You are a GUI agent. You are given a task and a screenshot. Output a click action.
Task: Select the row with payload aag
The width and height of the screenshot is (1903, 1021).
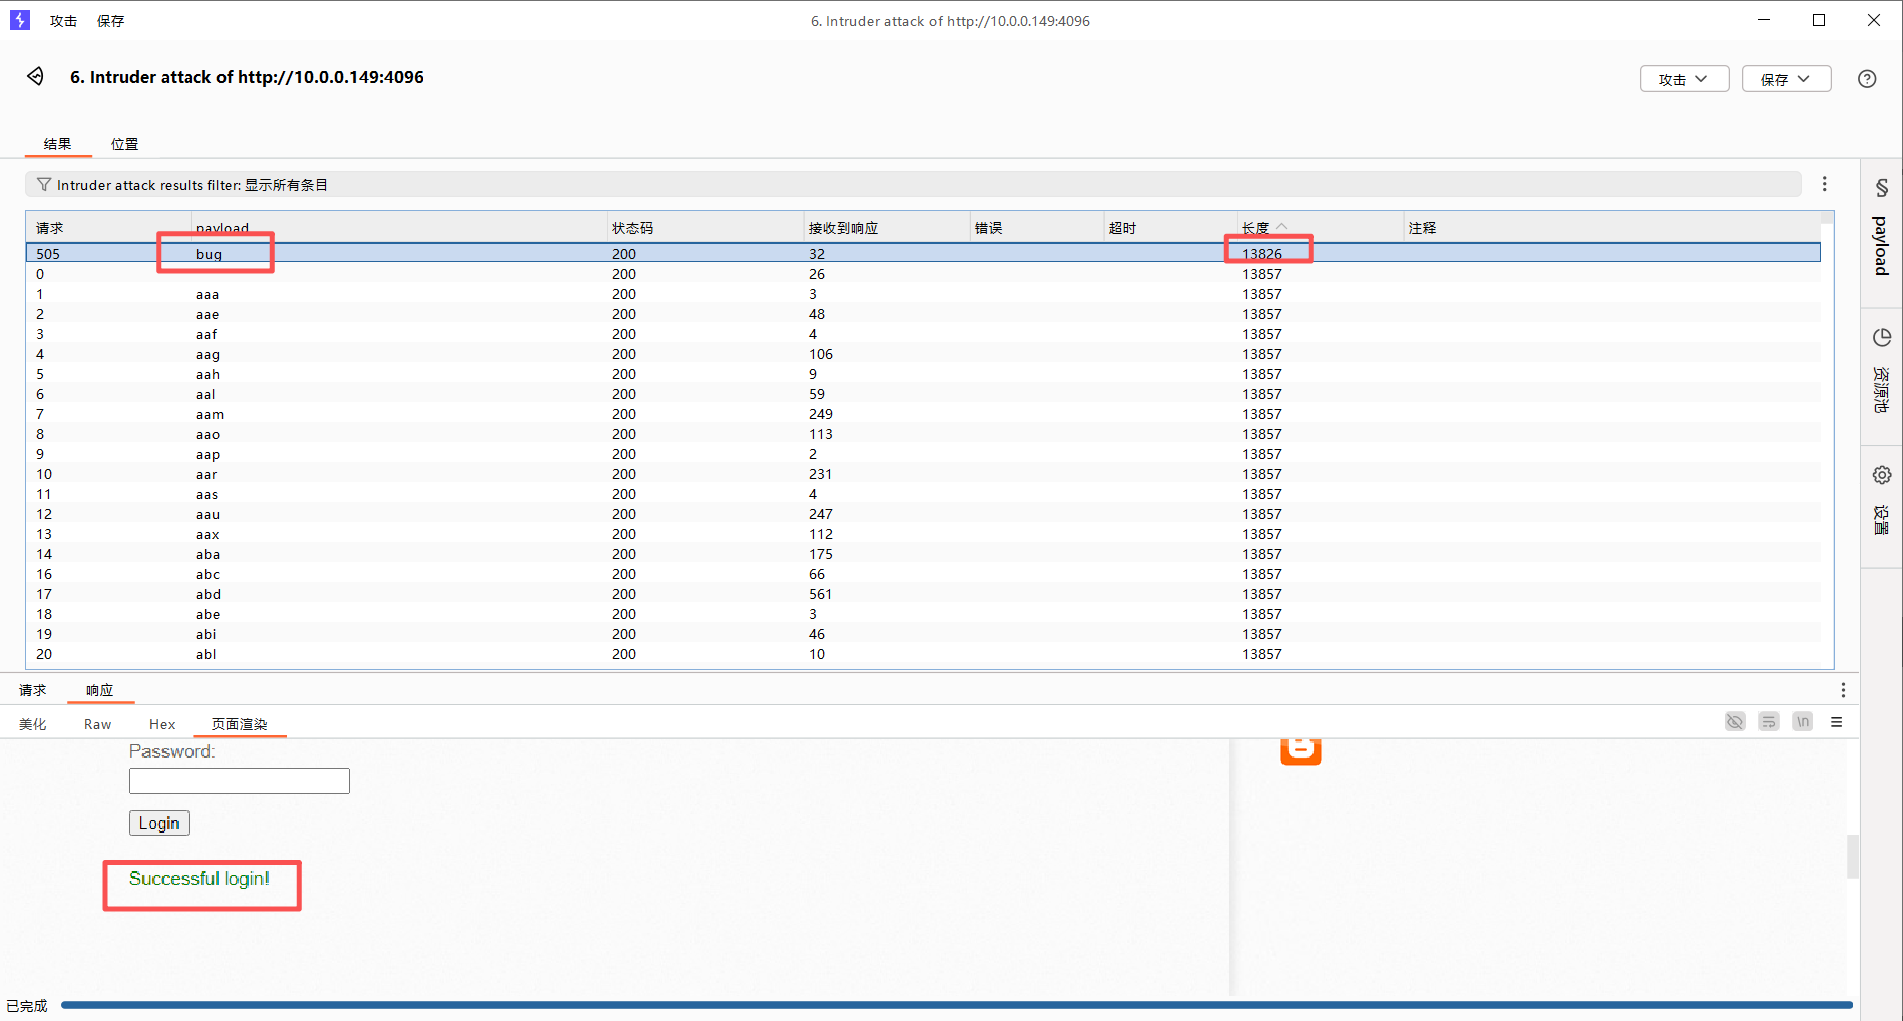point(923,354)
